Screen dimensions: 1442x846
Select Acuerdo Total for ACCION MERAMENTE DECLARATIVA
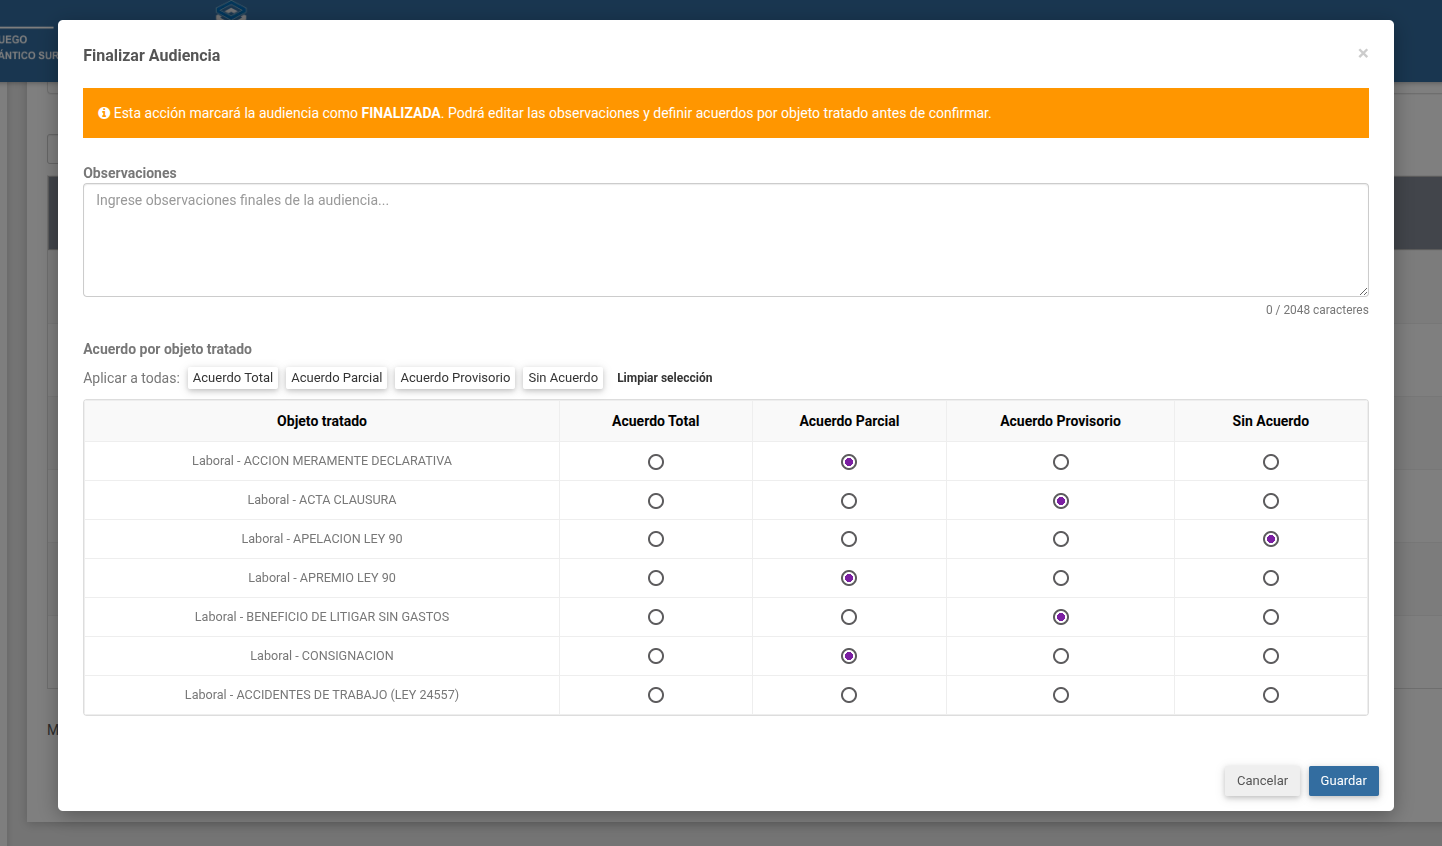click(x=656, y=462)
